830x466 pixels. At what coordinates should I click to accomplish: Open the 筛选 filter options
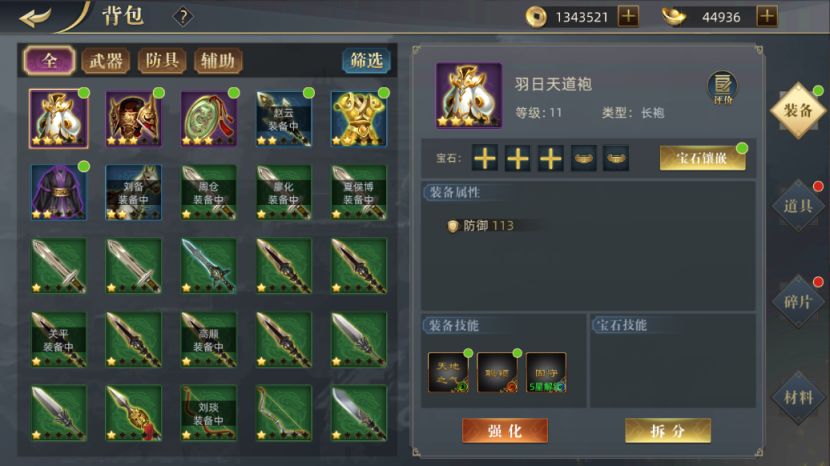366,60
